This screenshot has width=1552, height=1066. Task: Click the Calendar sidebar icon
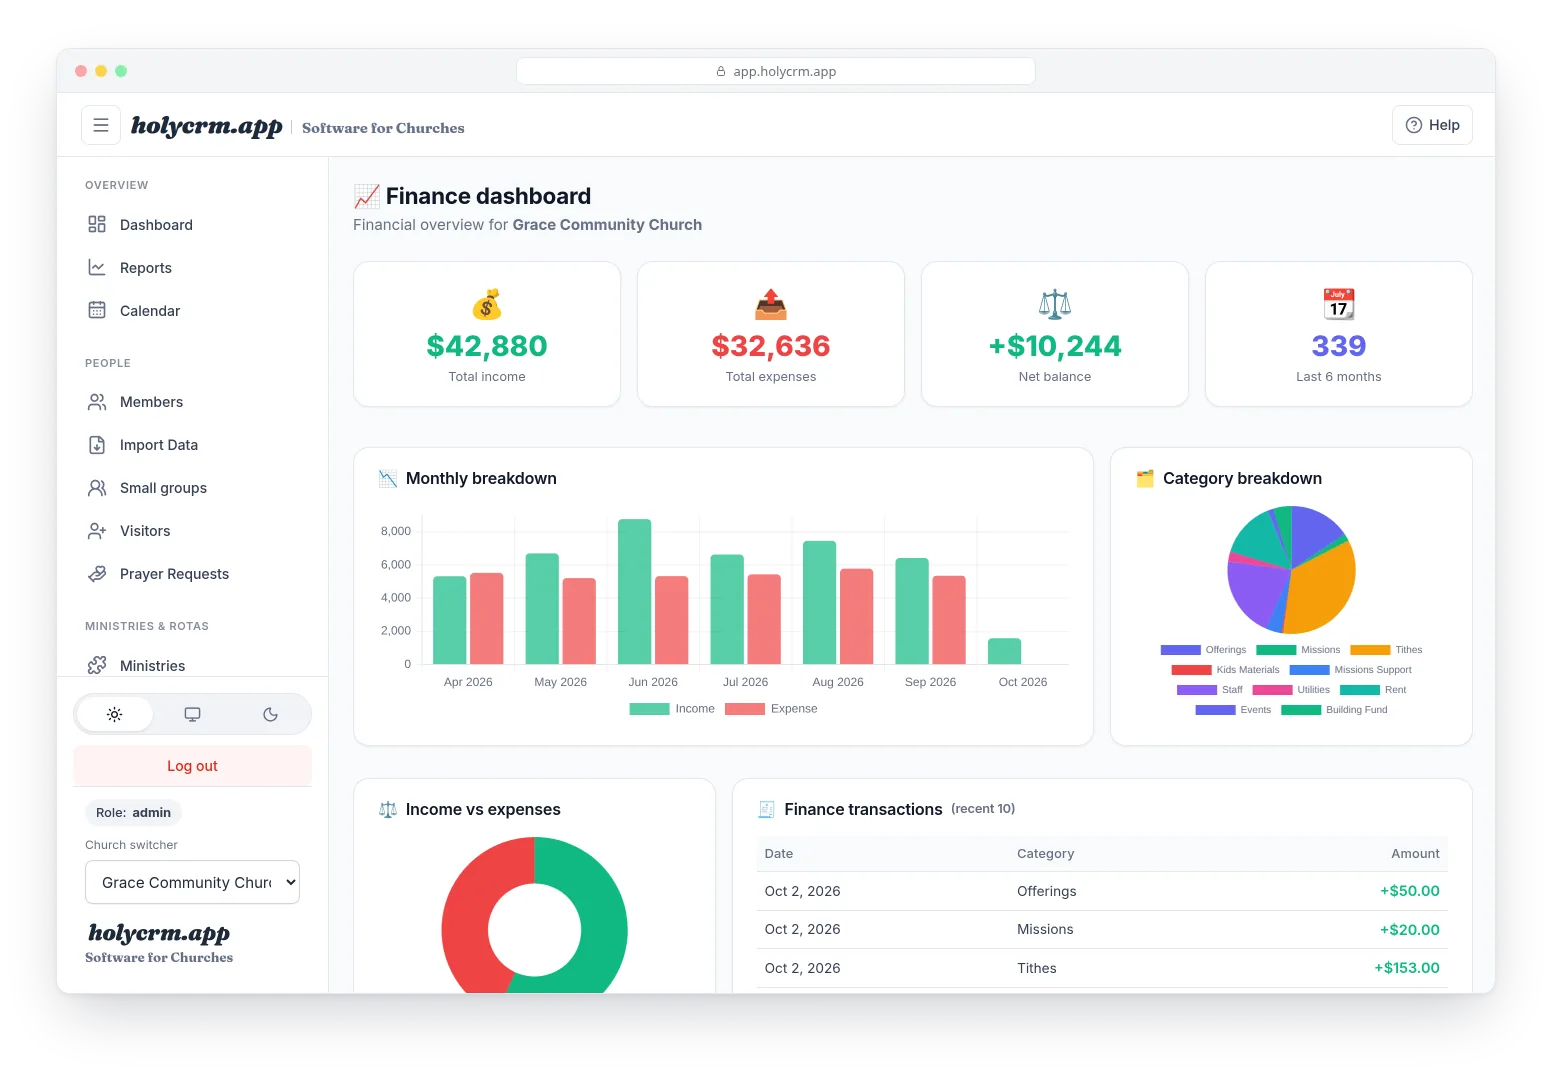[x=97, y=310]
